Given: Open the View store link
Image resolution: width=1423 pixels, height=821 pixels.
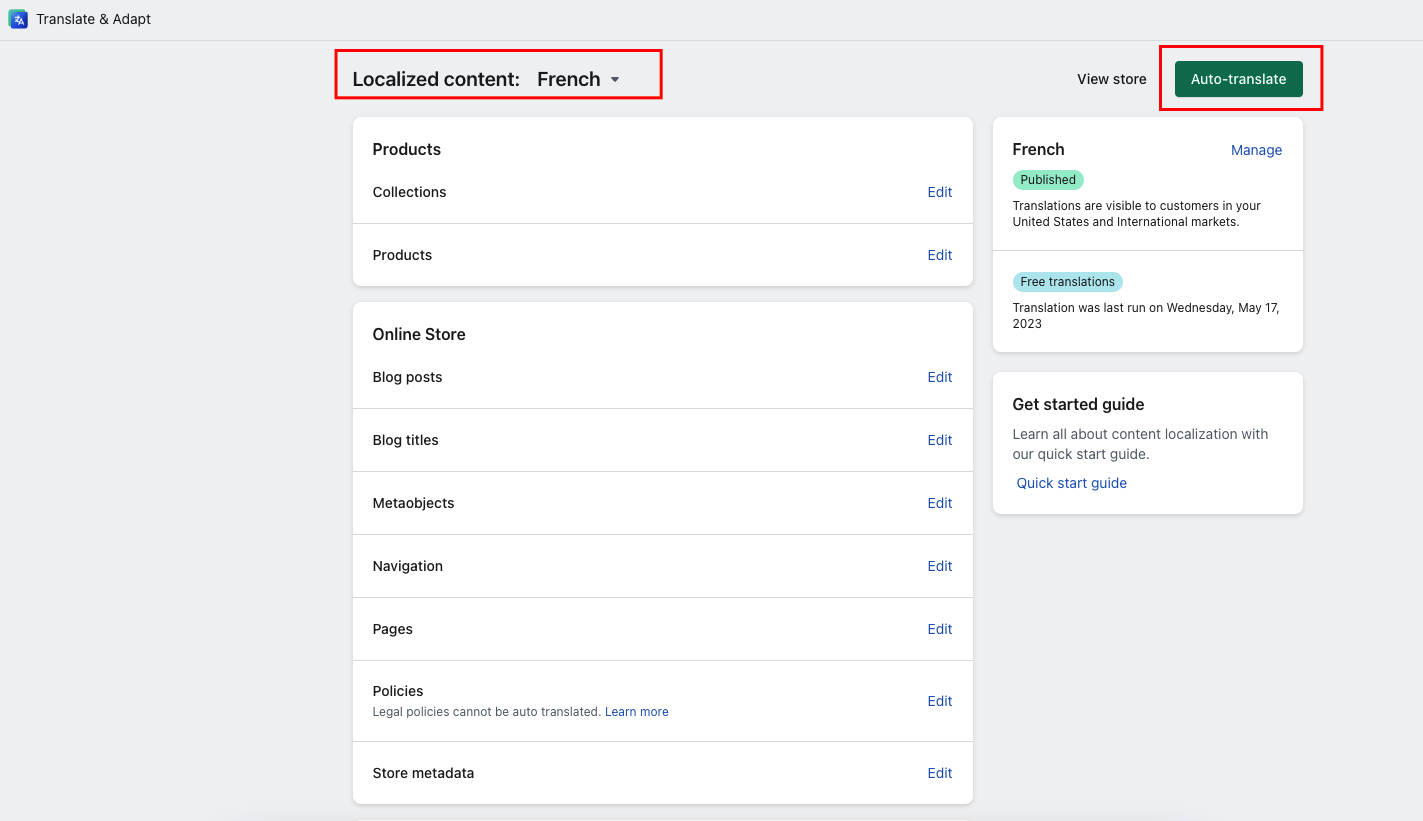Looking at the screenshot, I should pos(1111,79).
